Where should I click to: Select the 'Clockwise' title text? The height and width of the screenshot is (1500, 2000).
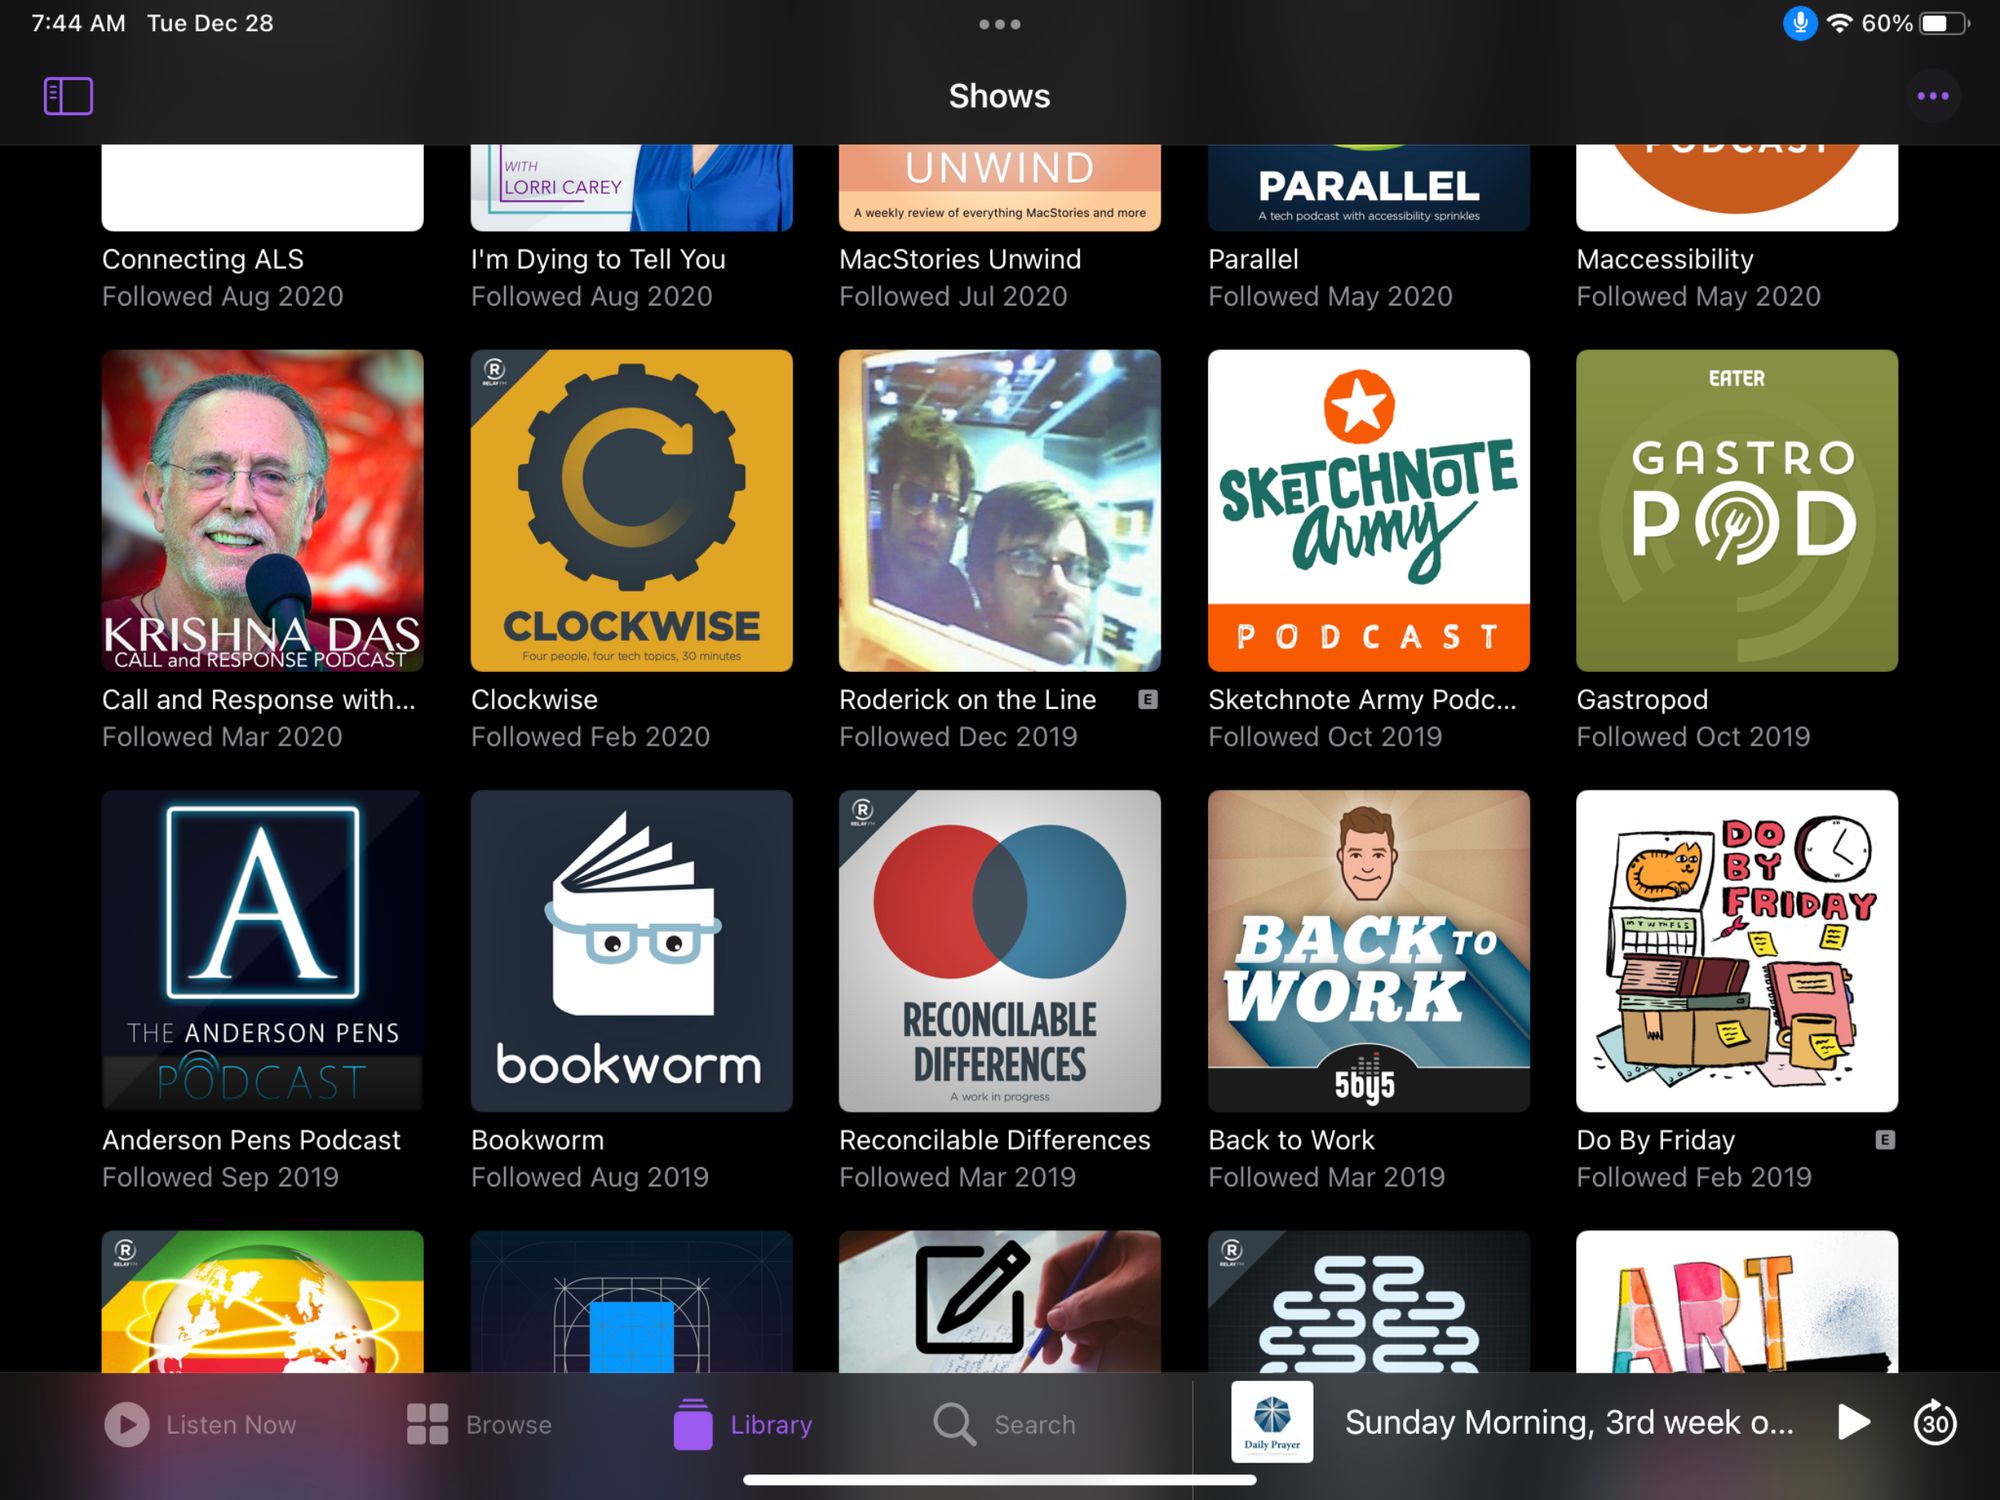point(534,699)
